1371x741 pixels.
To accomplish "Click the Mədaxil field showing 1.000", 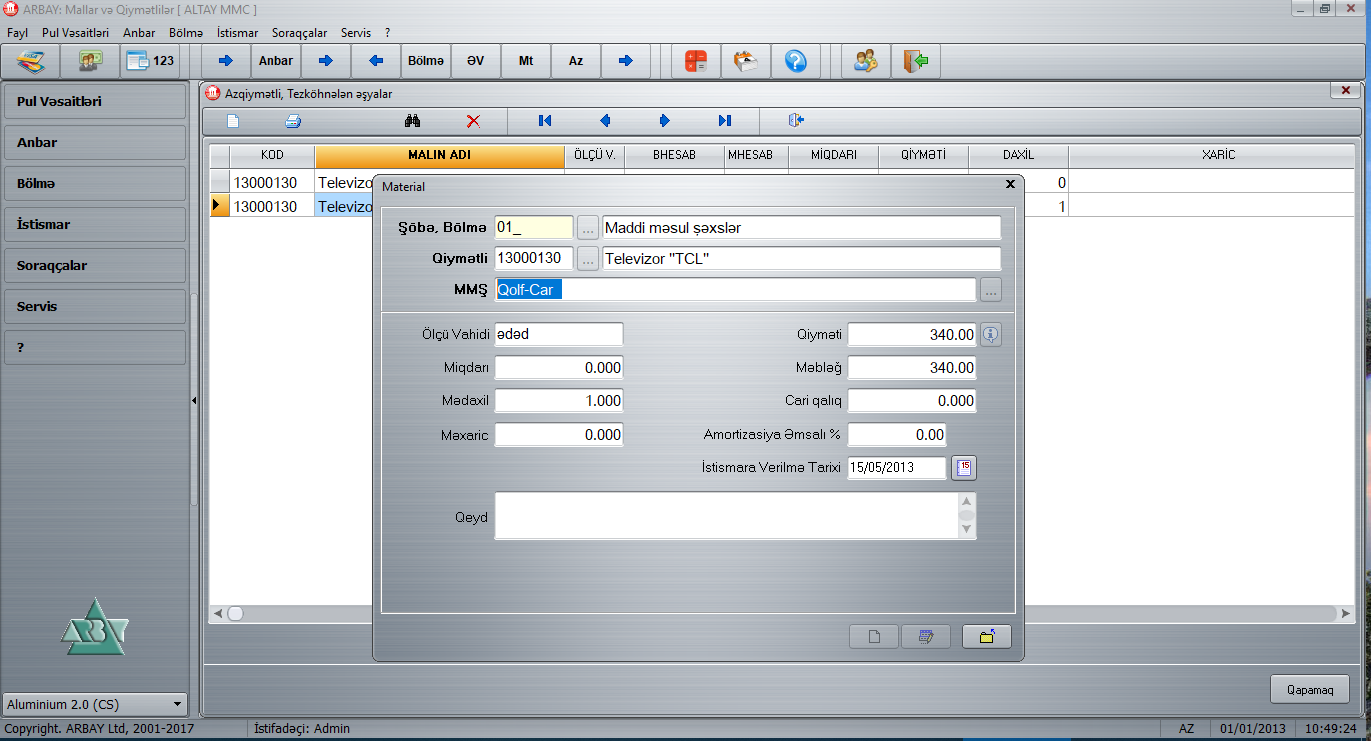I will [559, 401].
